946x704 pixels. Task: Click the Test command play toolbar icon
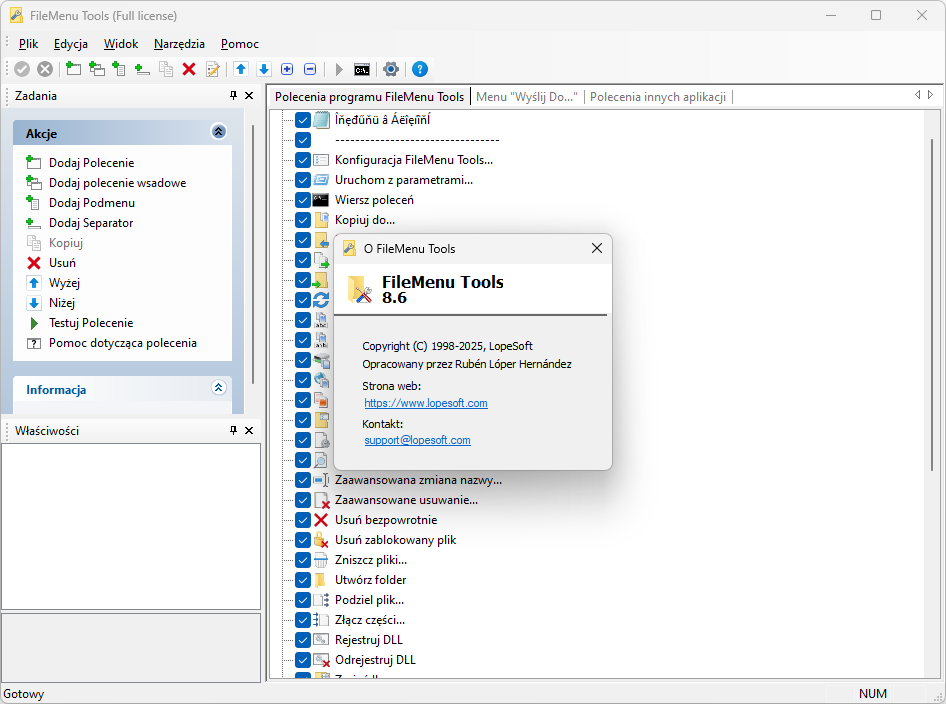coord(339,69)
